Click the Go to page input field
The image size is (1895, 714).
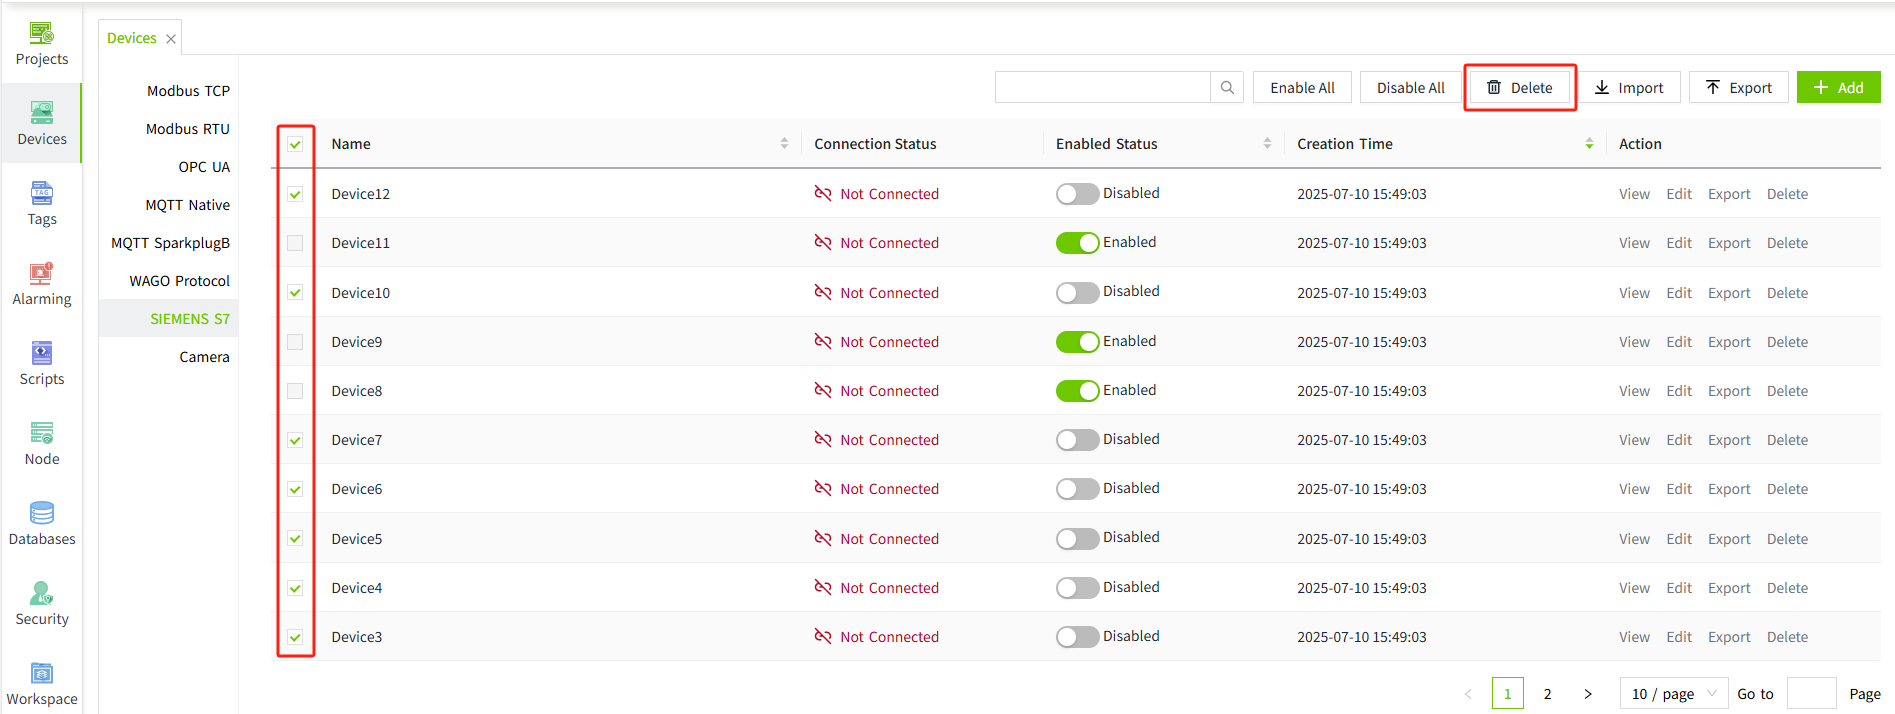[x=1811, y=694]
